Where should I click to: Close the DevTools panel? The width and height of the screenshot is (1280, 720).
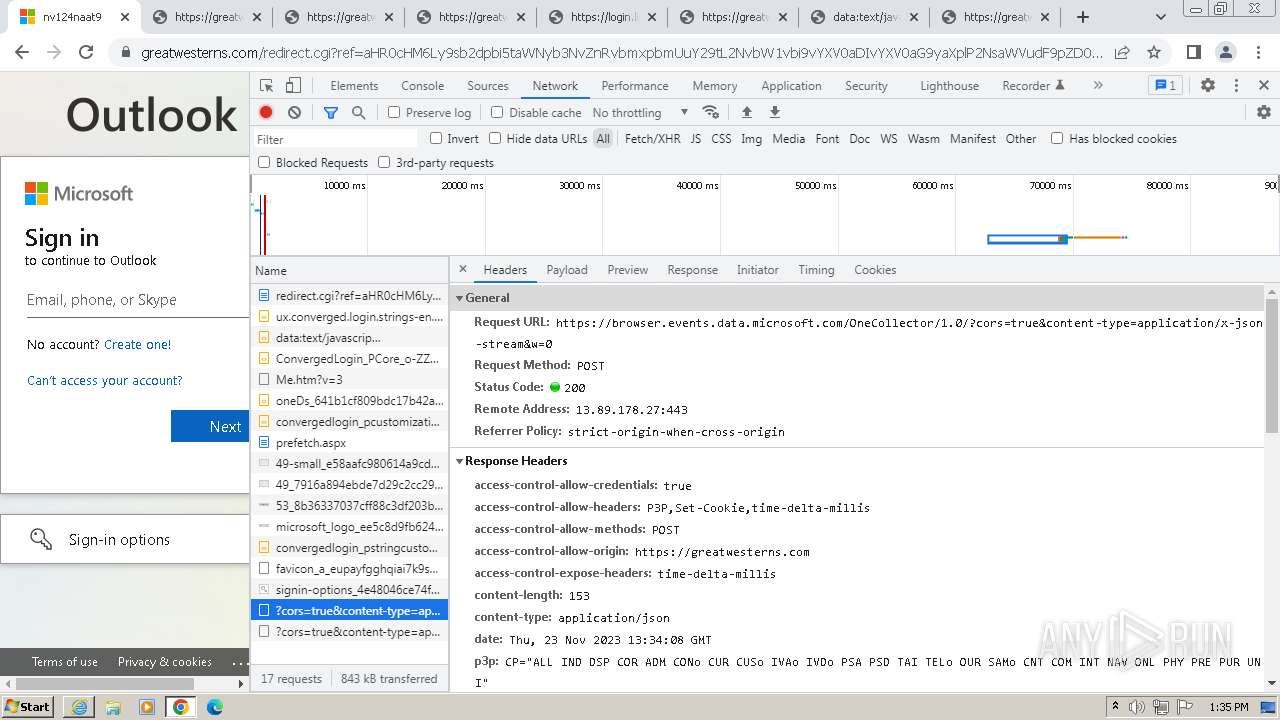coord(1264,86)
